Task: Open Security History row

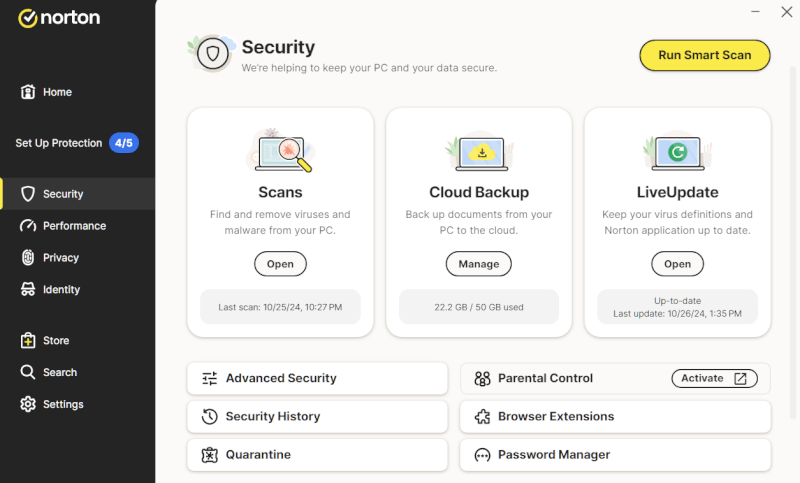Action: coord(317,416)
